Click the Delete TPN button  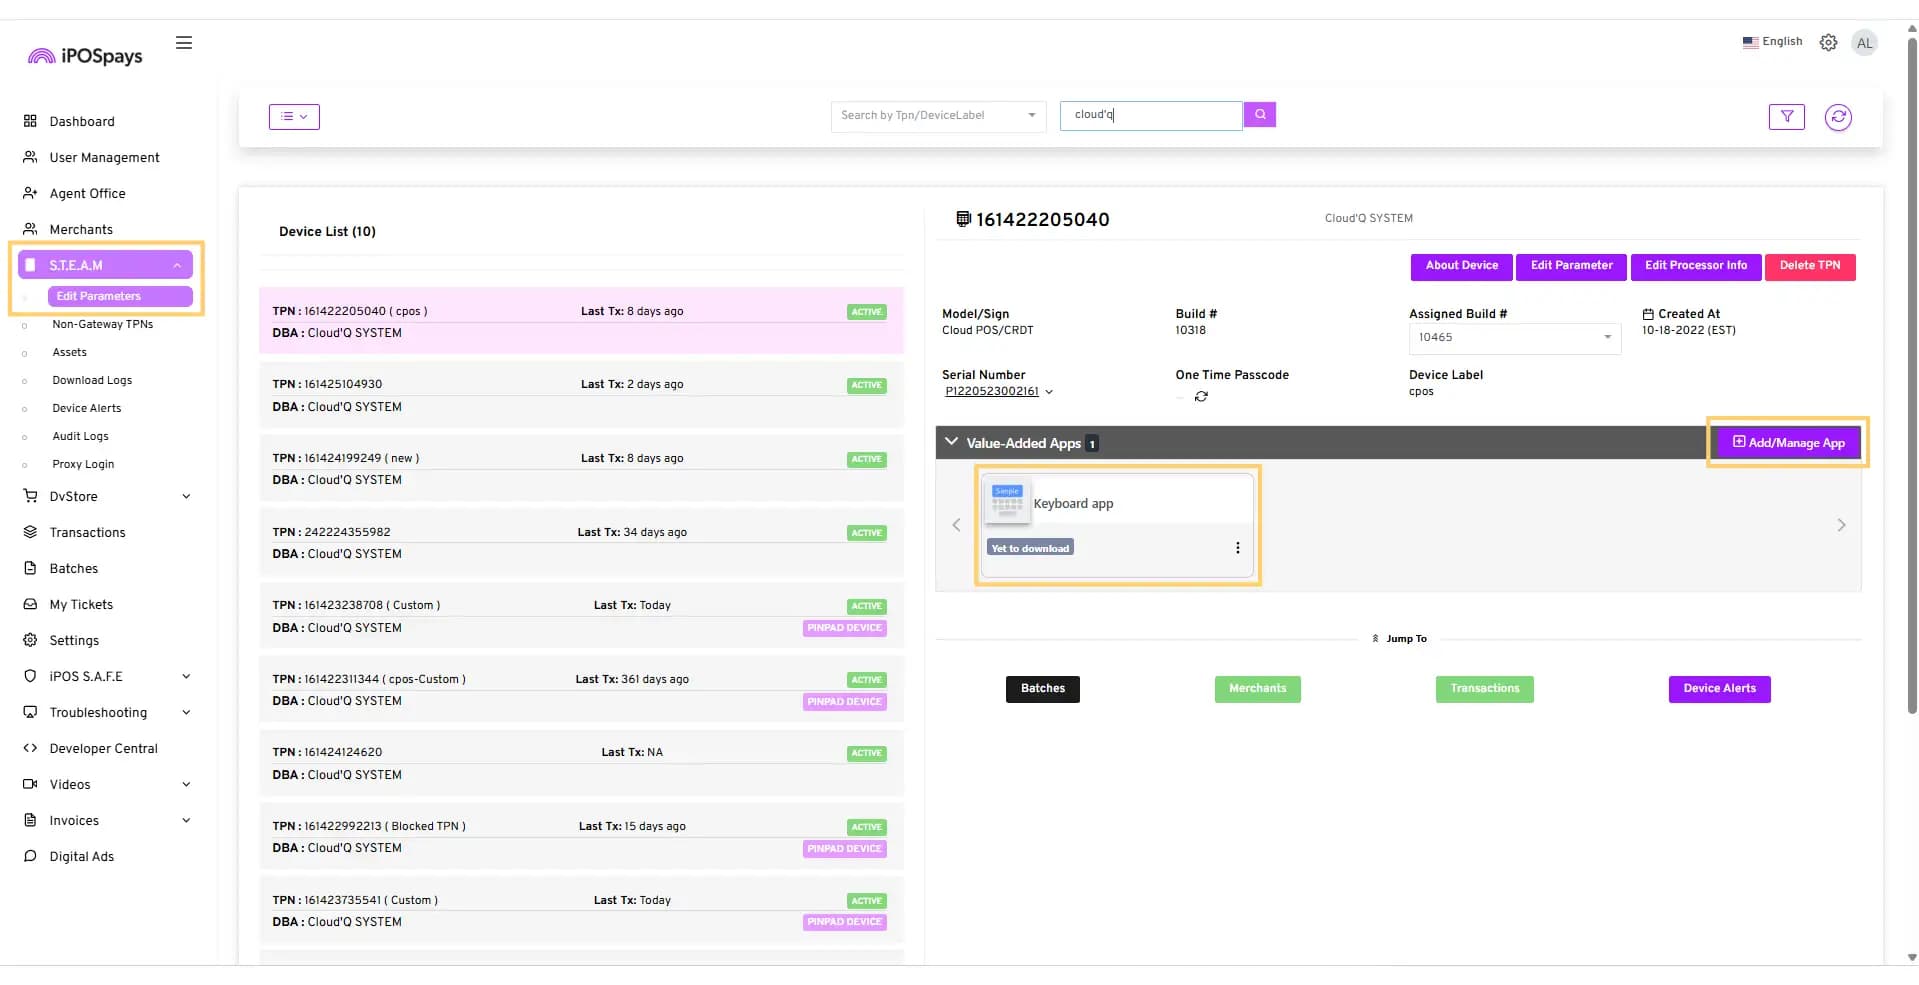[x=1810, y=266]
